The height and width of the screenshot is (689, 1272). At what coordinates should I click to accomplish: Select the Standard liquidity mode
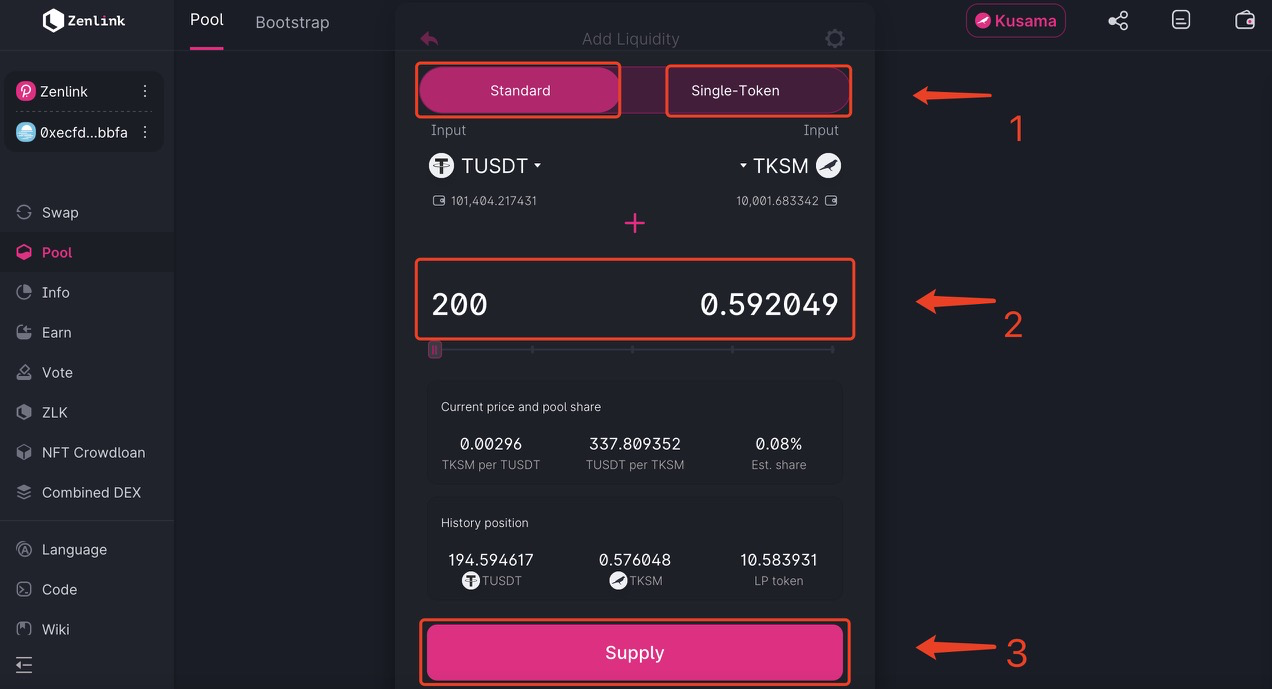tap(520, 90)
